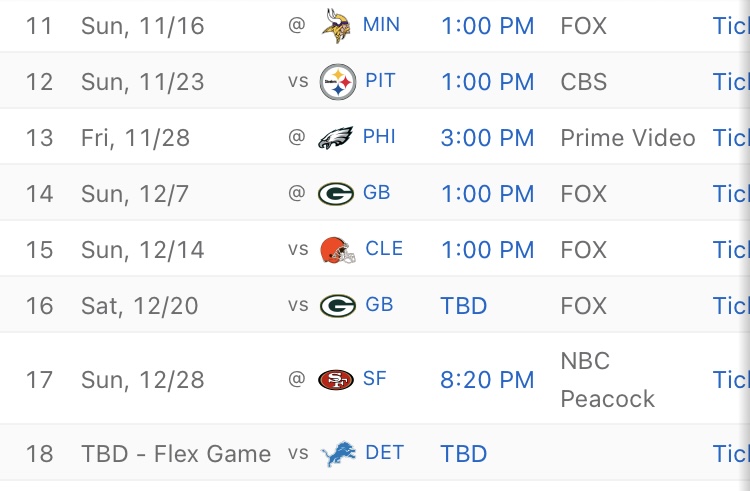Open the PIT team link
Screen dimensions: 750x491
pos(380,81)
